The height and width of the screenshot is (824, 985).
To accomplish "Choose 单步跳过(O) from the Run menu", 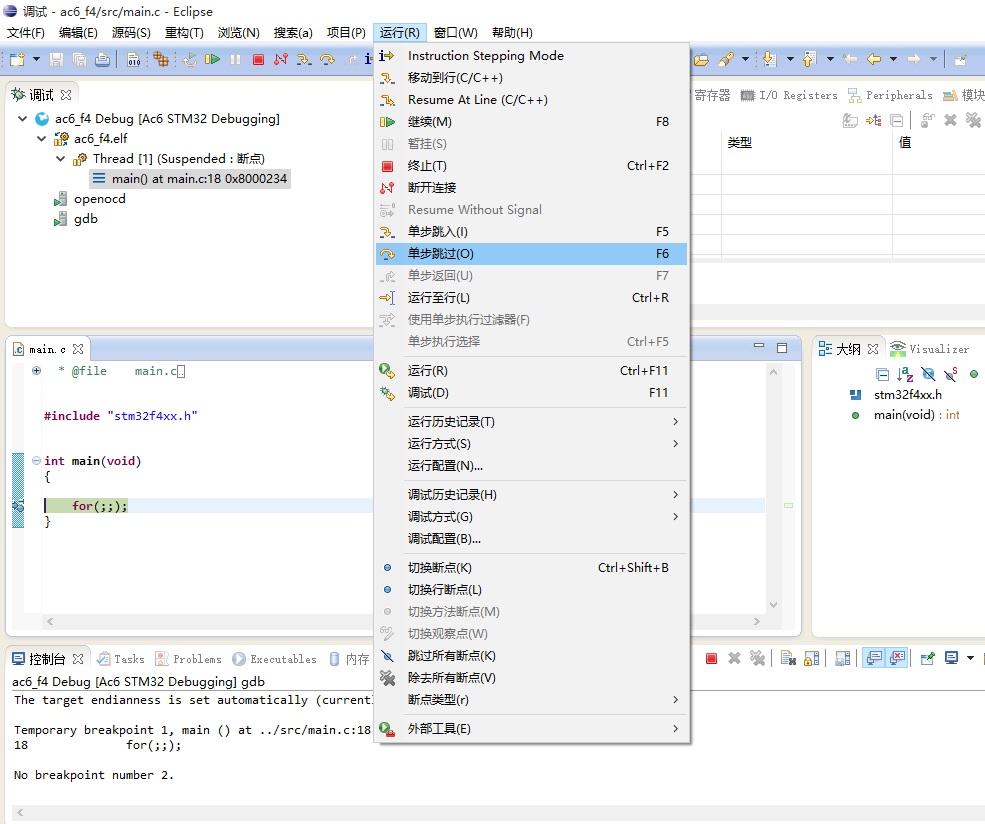I will coord(531,254).
